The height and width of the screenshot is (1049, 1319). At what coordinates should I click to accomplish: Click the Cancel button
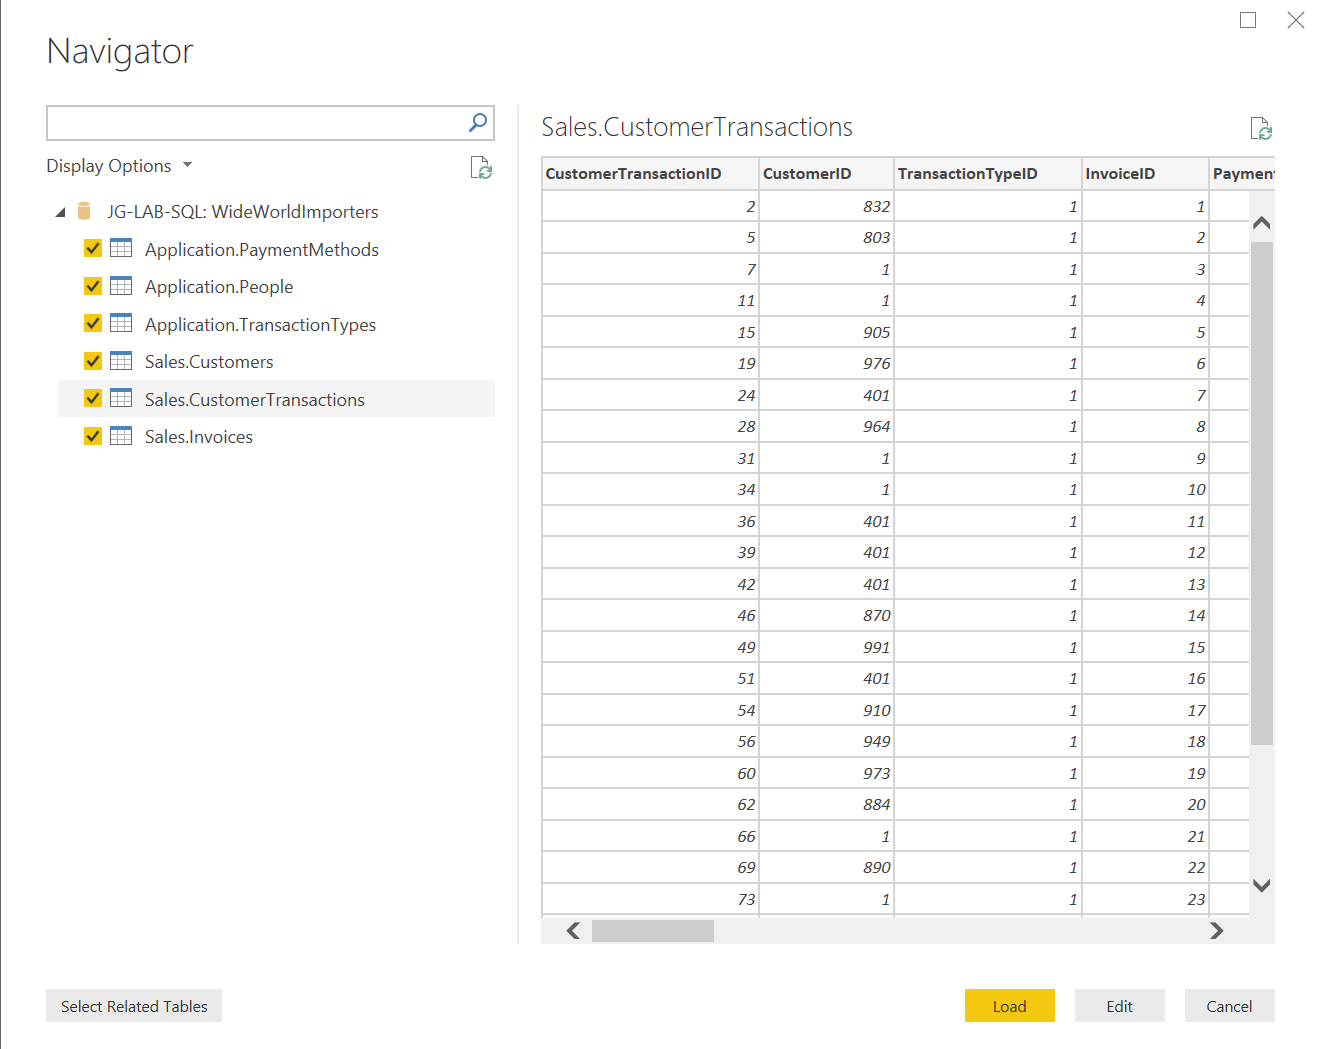[x=1230, y=1006]
